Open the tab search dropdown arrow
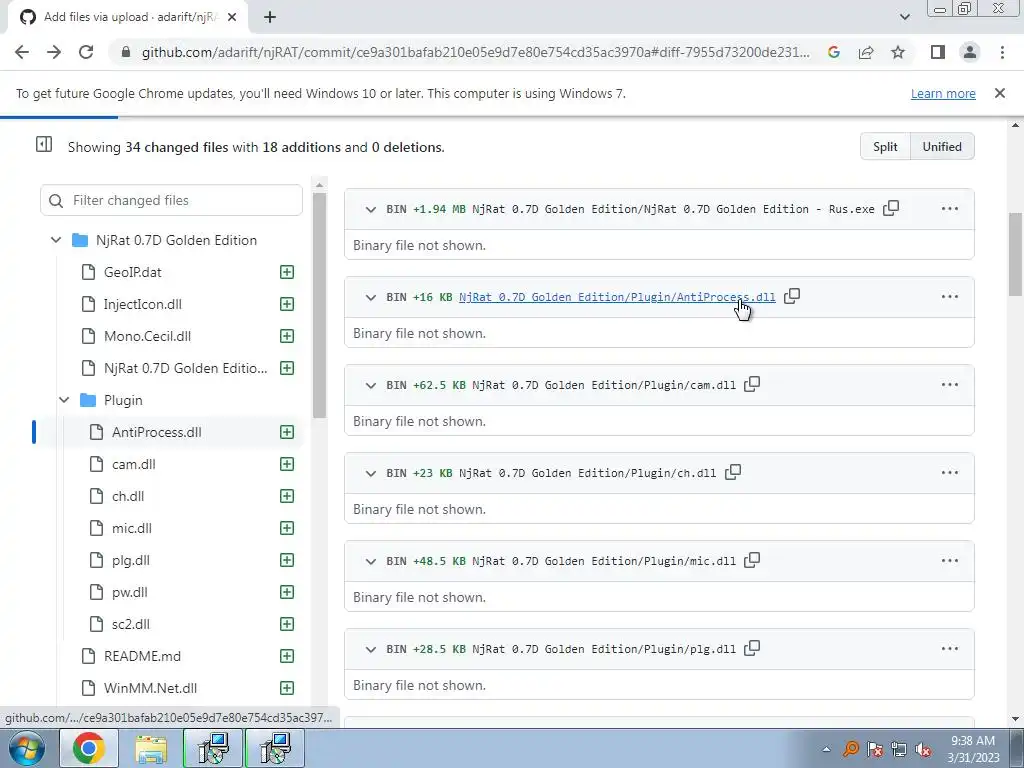 904,17
